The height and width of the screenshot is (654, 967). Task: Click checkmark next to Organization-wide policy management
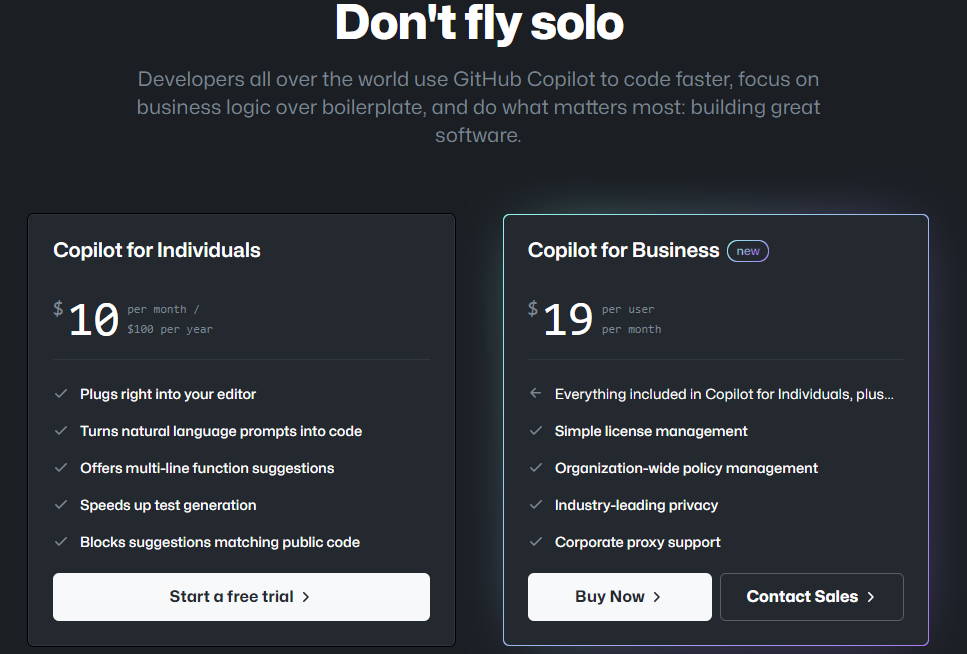536,468
